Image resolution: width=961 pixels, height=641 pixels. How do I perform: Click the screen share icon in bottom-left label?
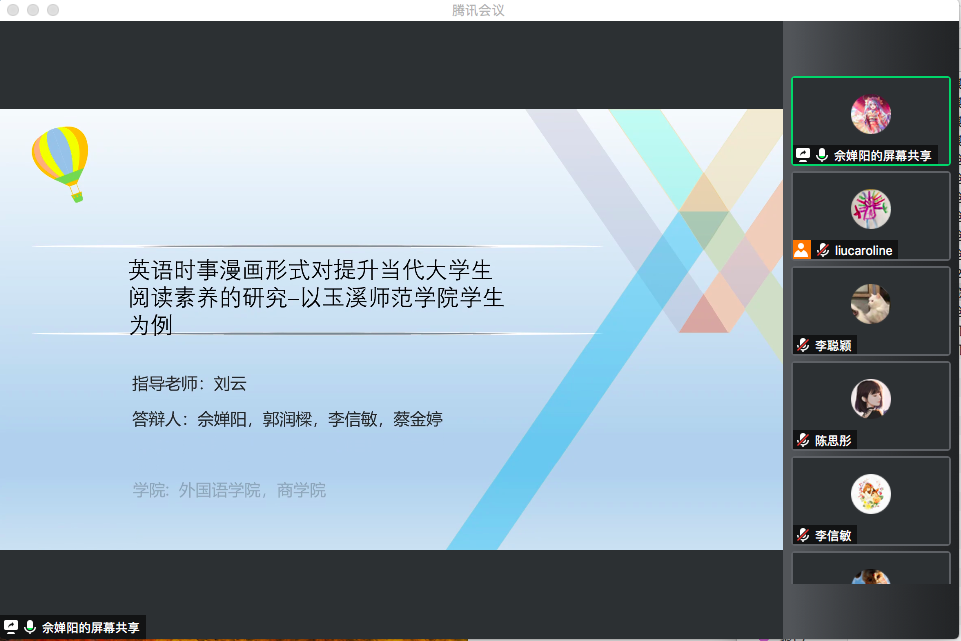11,627
